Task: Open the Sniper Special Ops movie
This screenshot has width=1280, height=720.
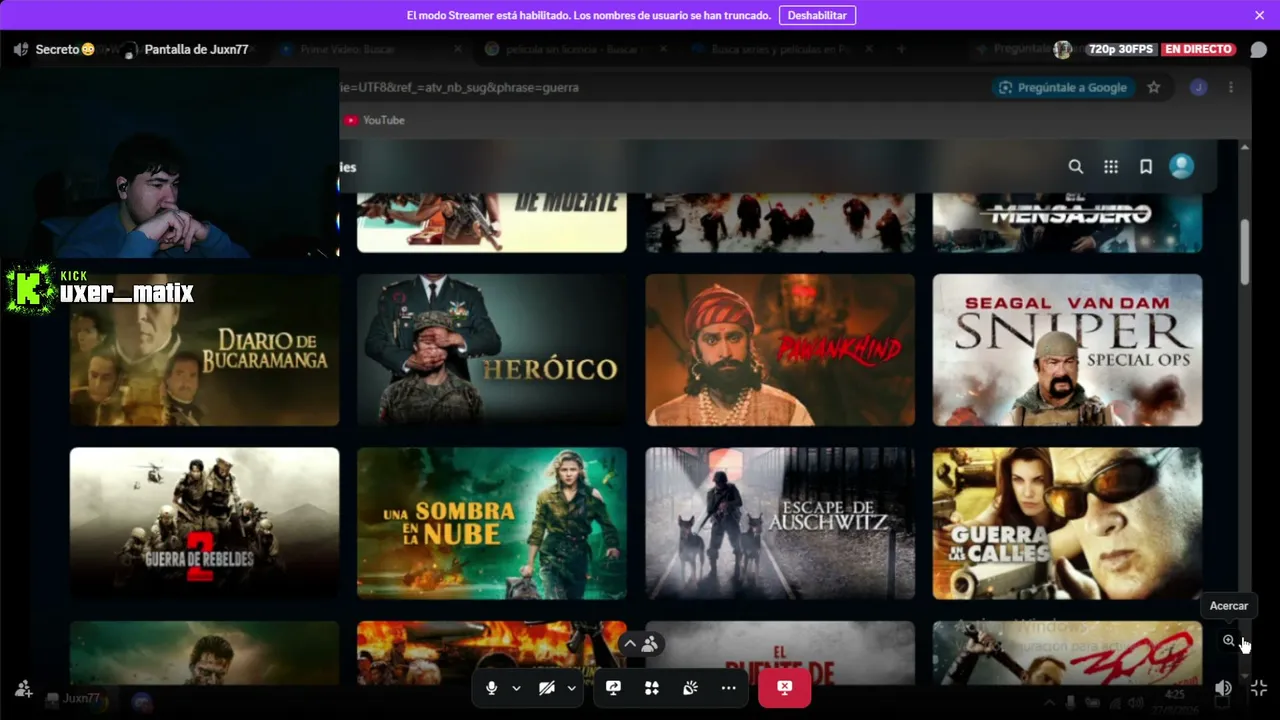Action: click(x=1067, y=350)
